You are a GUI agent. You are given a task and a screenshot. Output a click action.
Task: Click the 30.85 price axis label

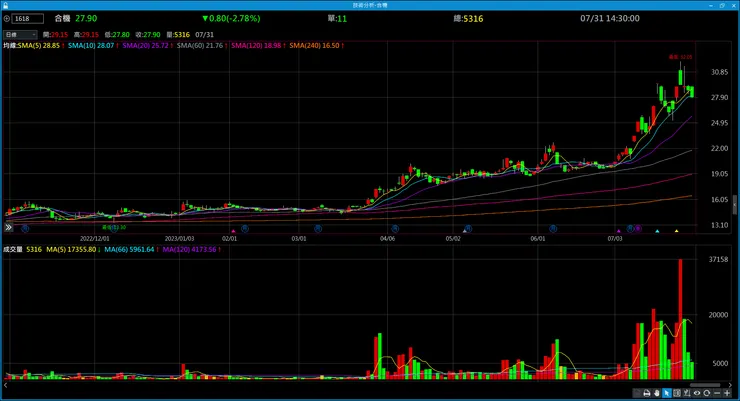719,72
